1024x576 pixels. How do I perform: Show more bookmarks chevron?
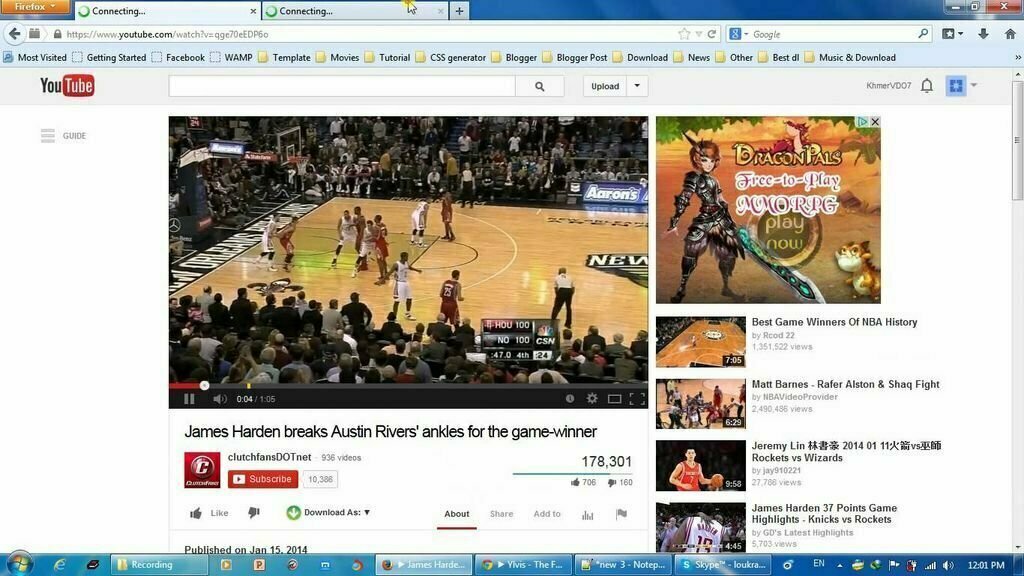1017,57
